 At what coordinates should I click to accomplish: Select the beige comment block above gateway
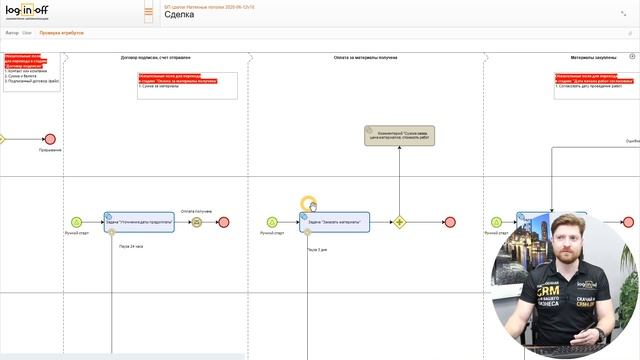click(x=400, y=136)
